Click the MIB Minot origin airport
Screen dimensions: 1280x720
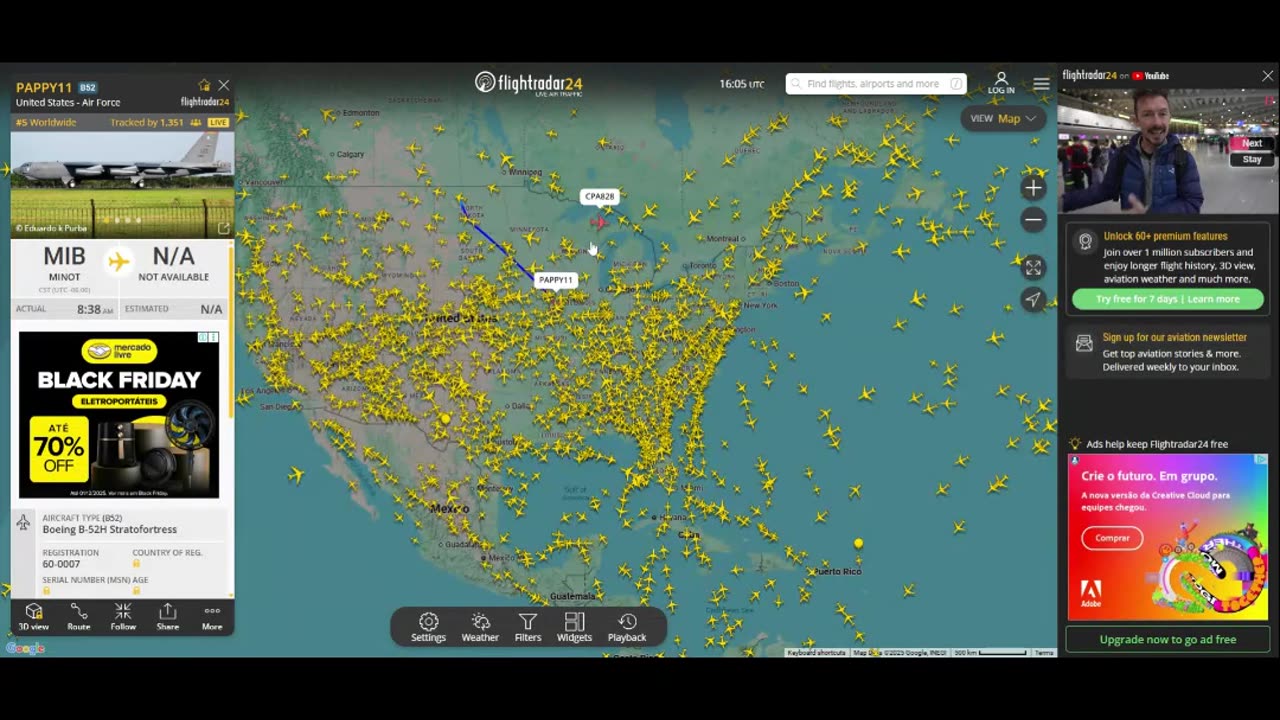(64, 263)
